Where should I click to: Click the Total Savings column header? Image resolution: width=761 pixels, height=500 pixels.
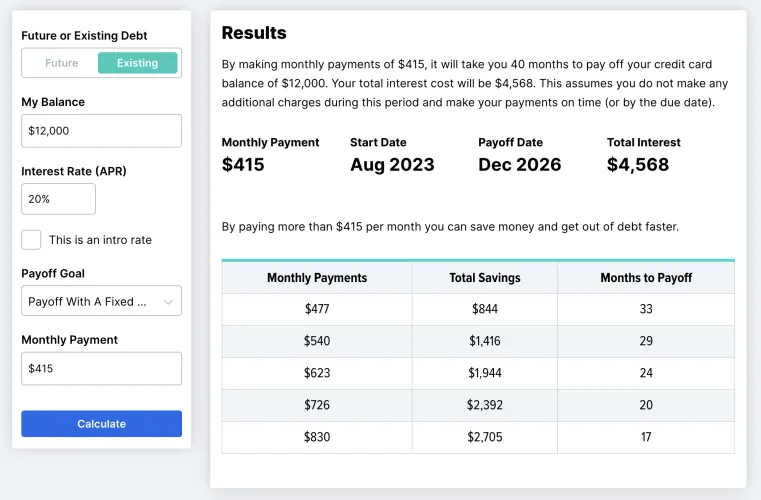coord(485,278)
